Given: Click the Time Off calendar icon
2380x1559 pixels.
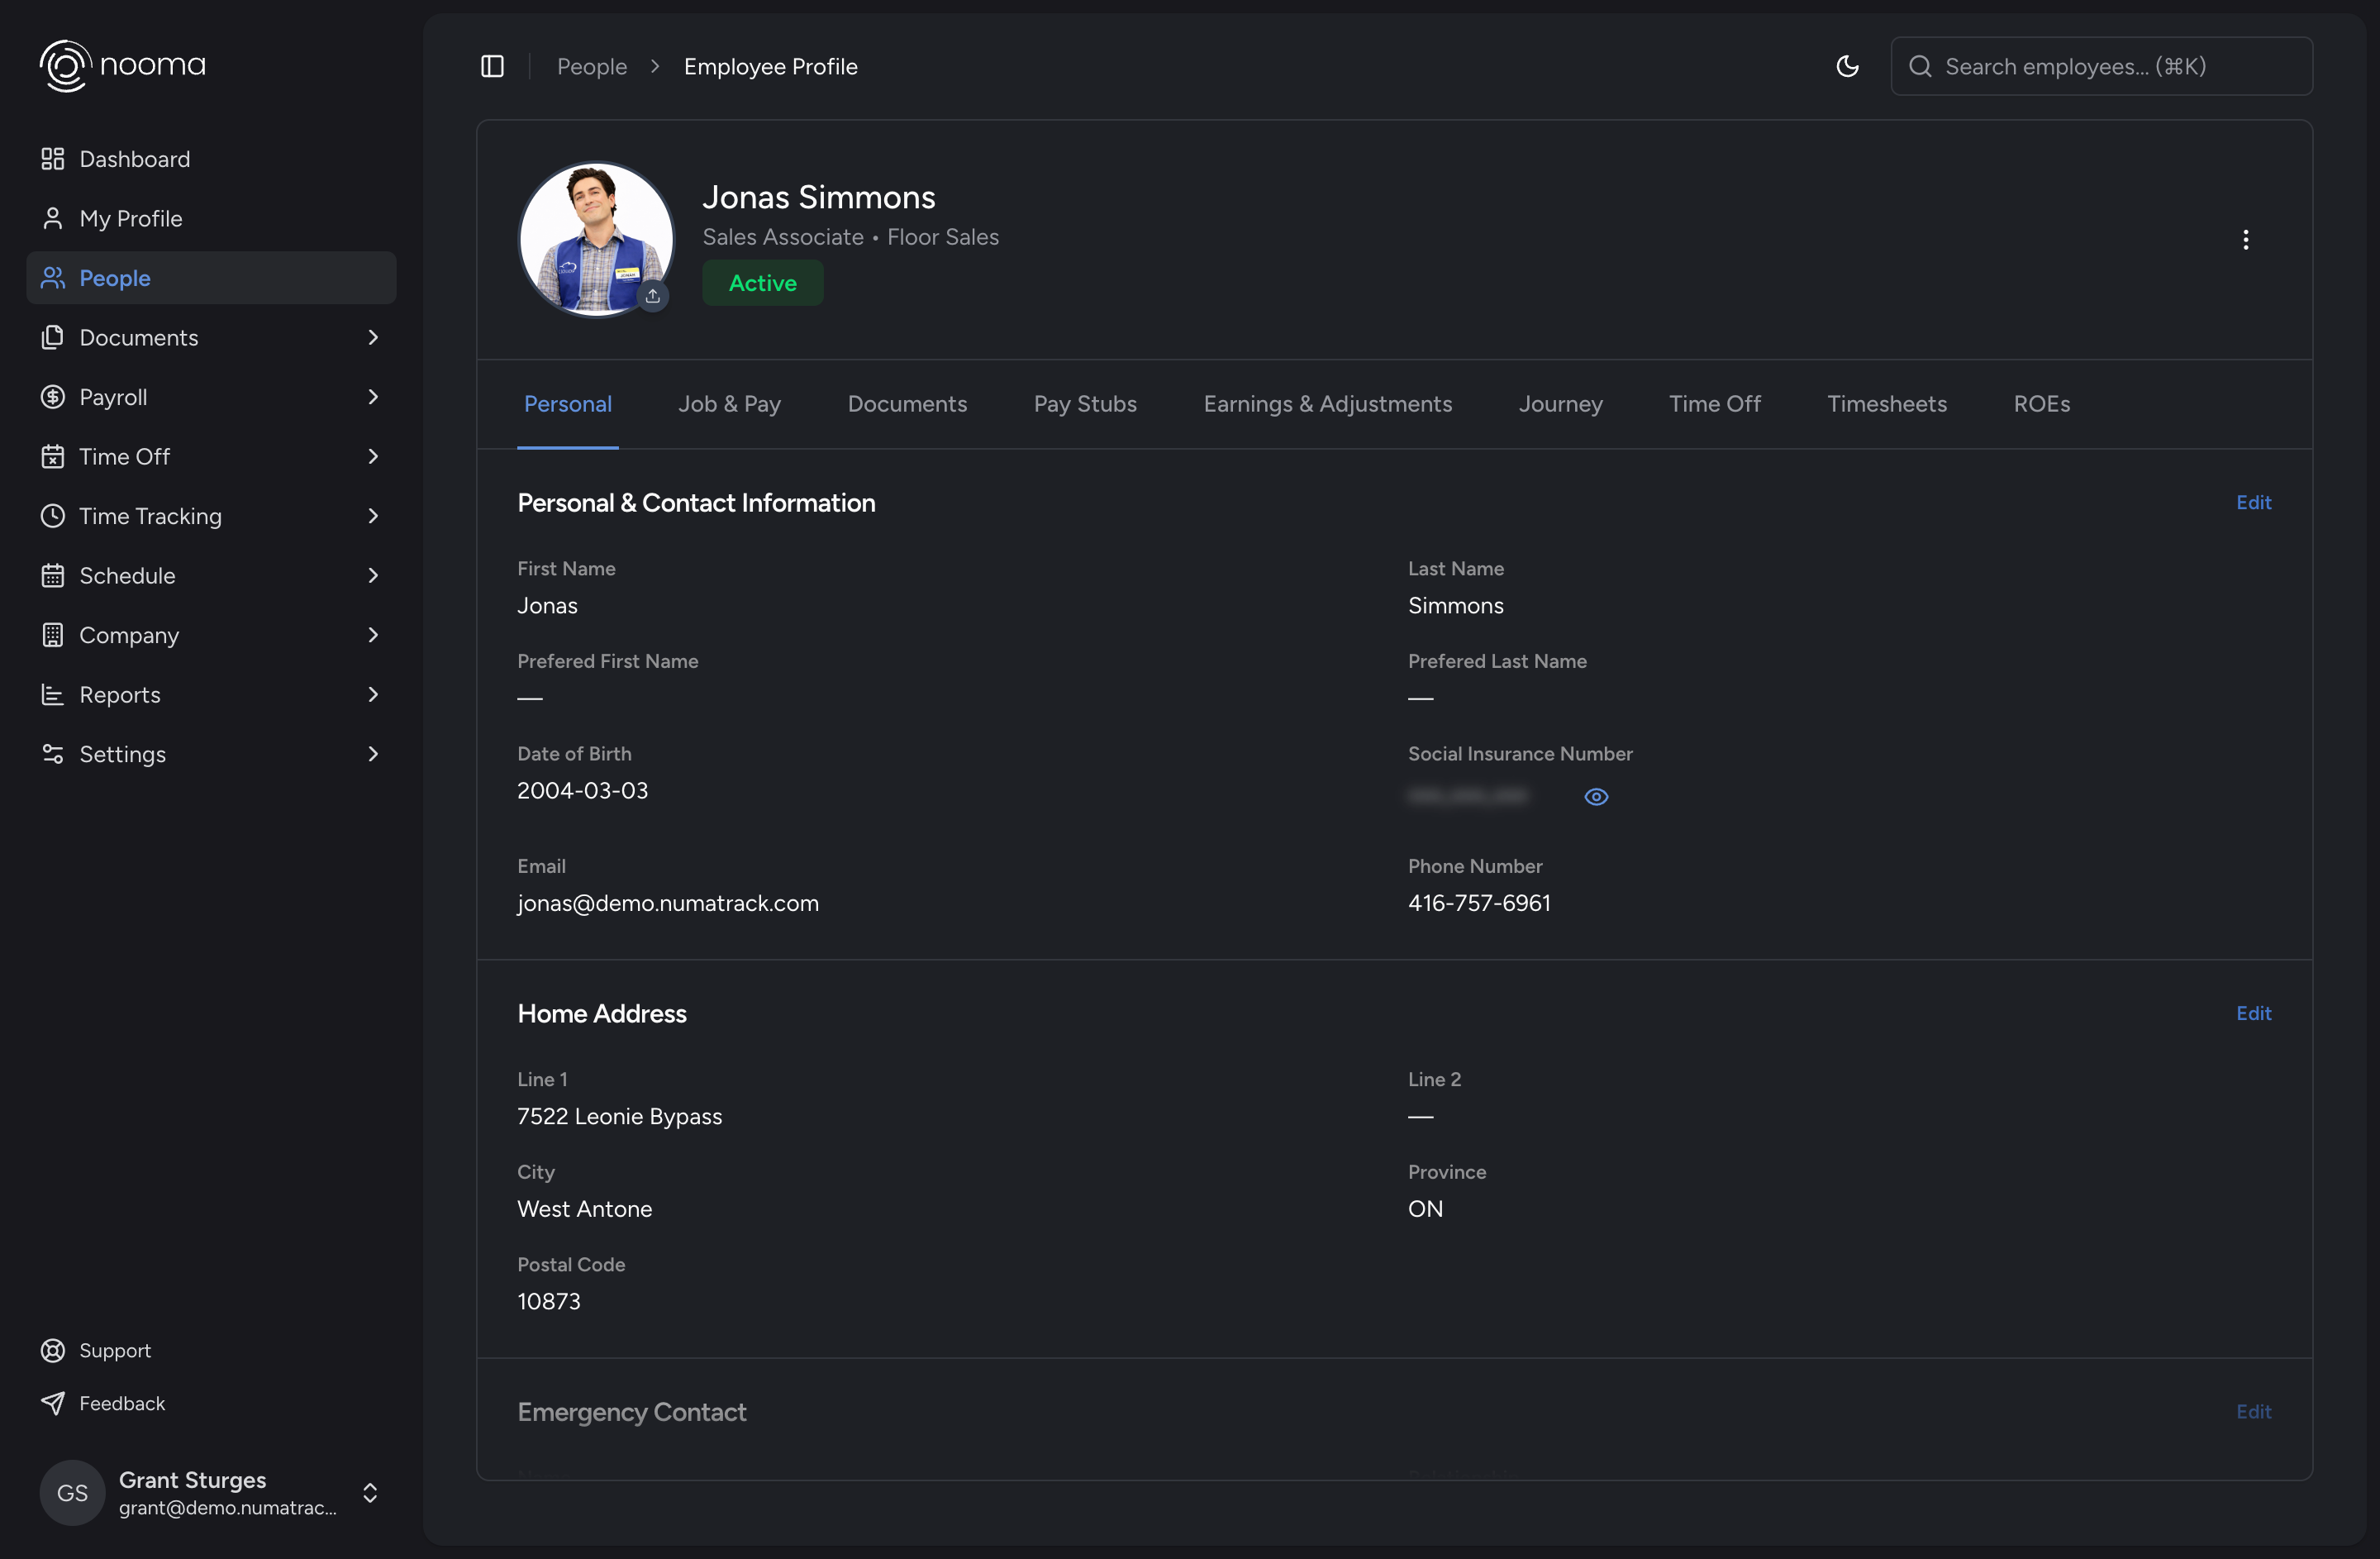Looking at the screenshot, I should pyautogui.click(x=53, y=456).
